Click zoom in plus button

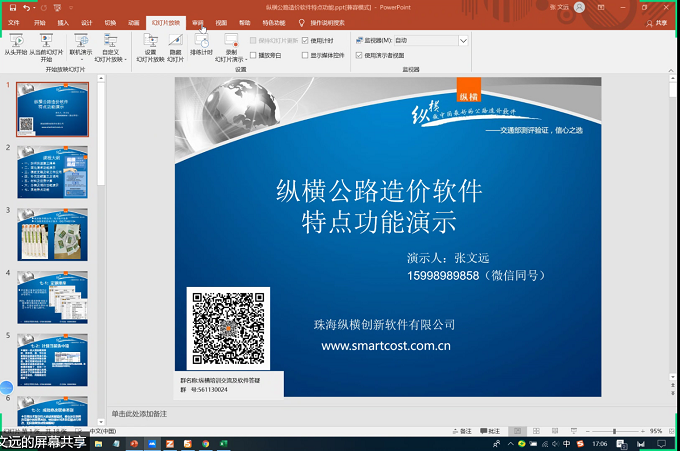pyautogui.click(x=643, y=431)
